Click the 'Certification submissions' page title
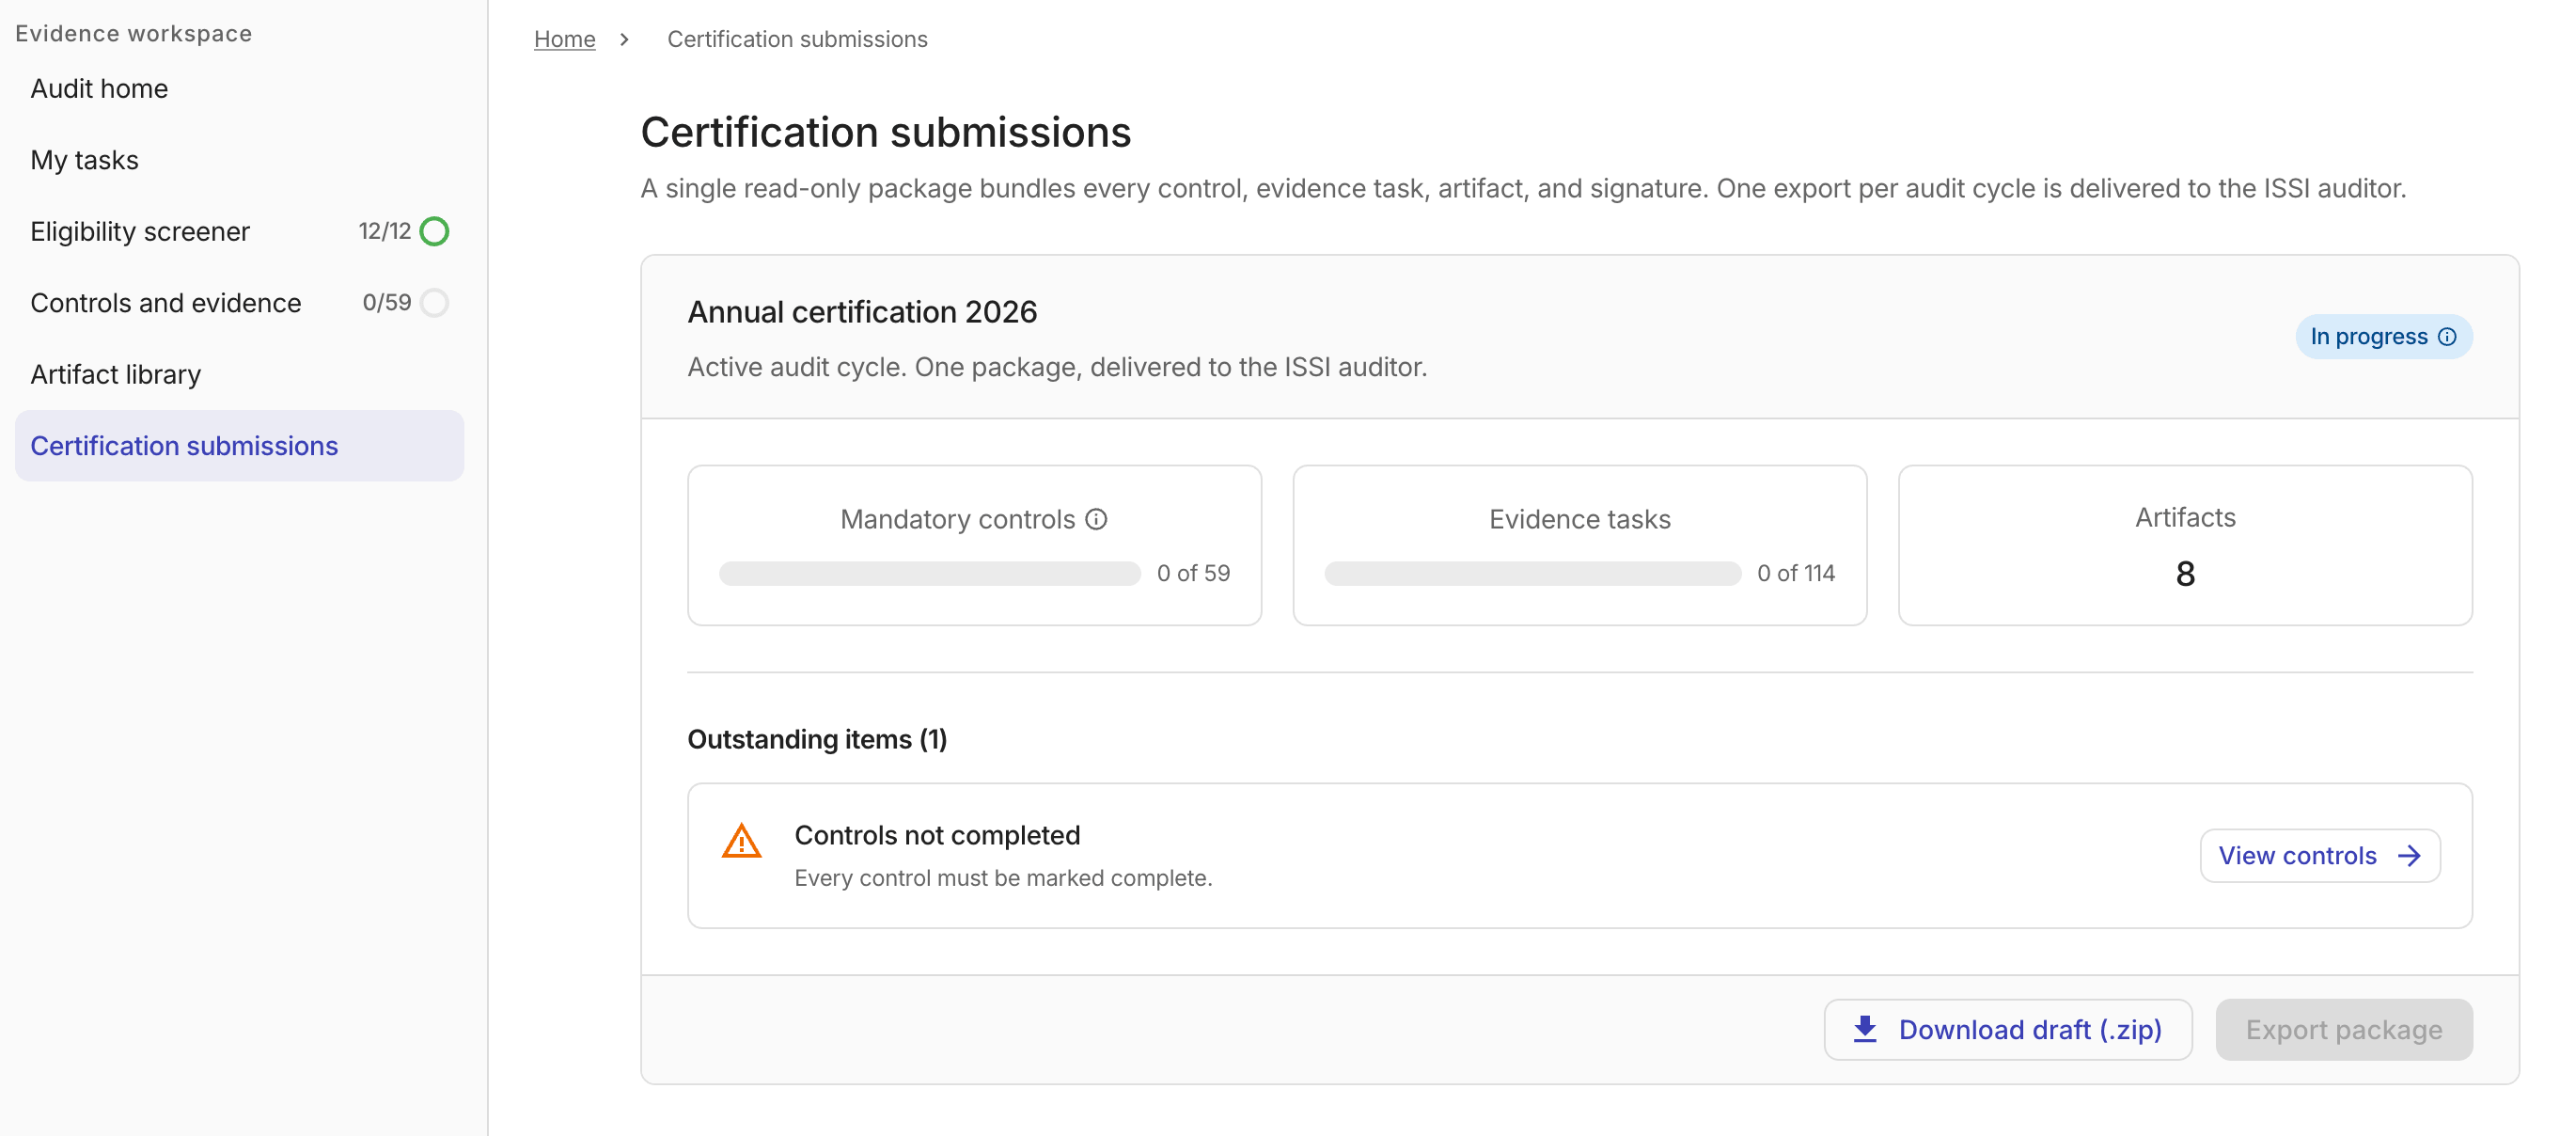 885,132
